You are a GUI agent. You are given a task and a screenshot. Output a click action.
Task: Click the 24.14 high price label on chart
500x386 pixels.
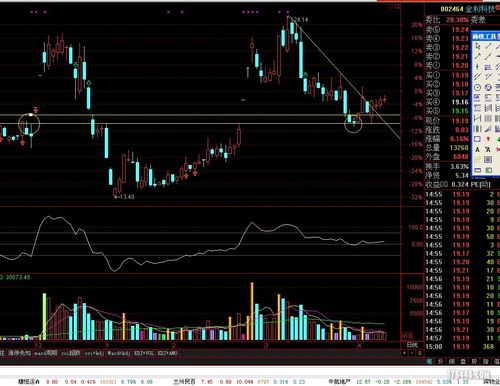click(x=301, y=20)
